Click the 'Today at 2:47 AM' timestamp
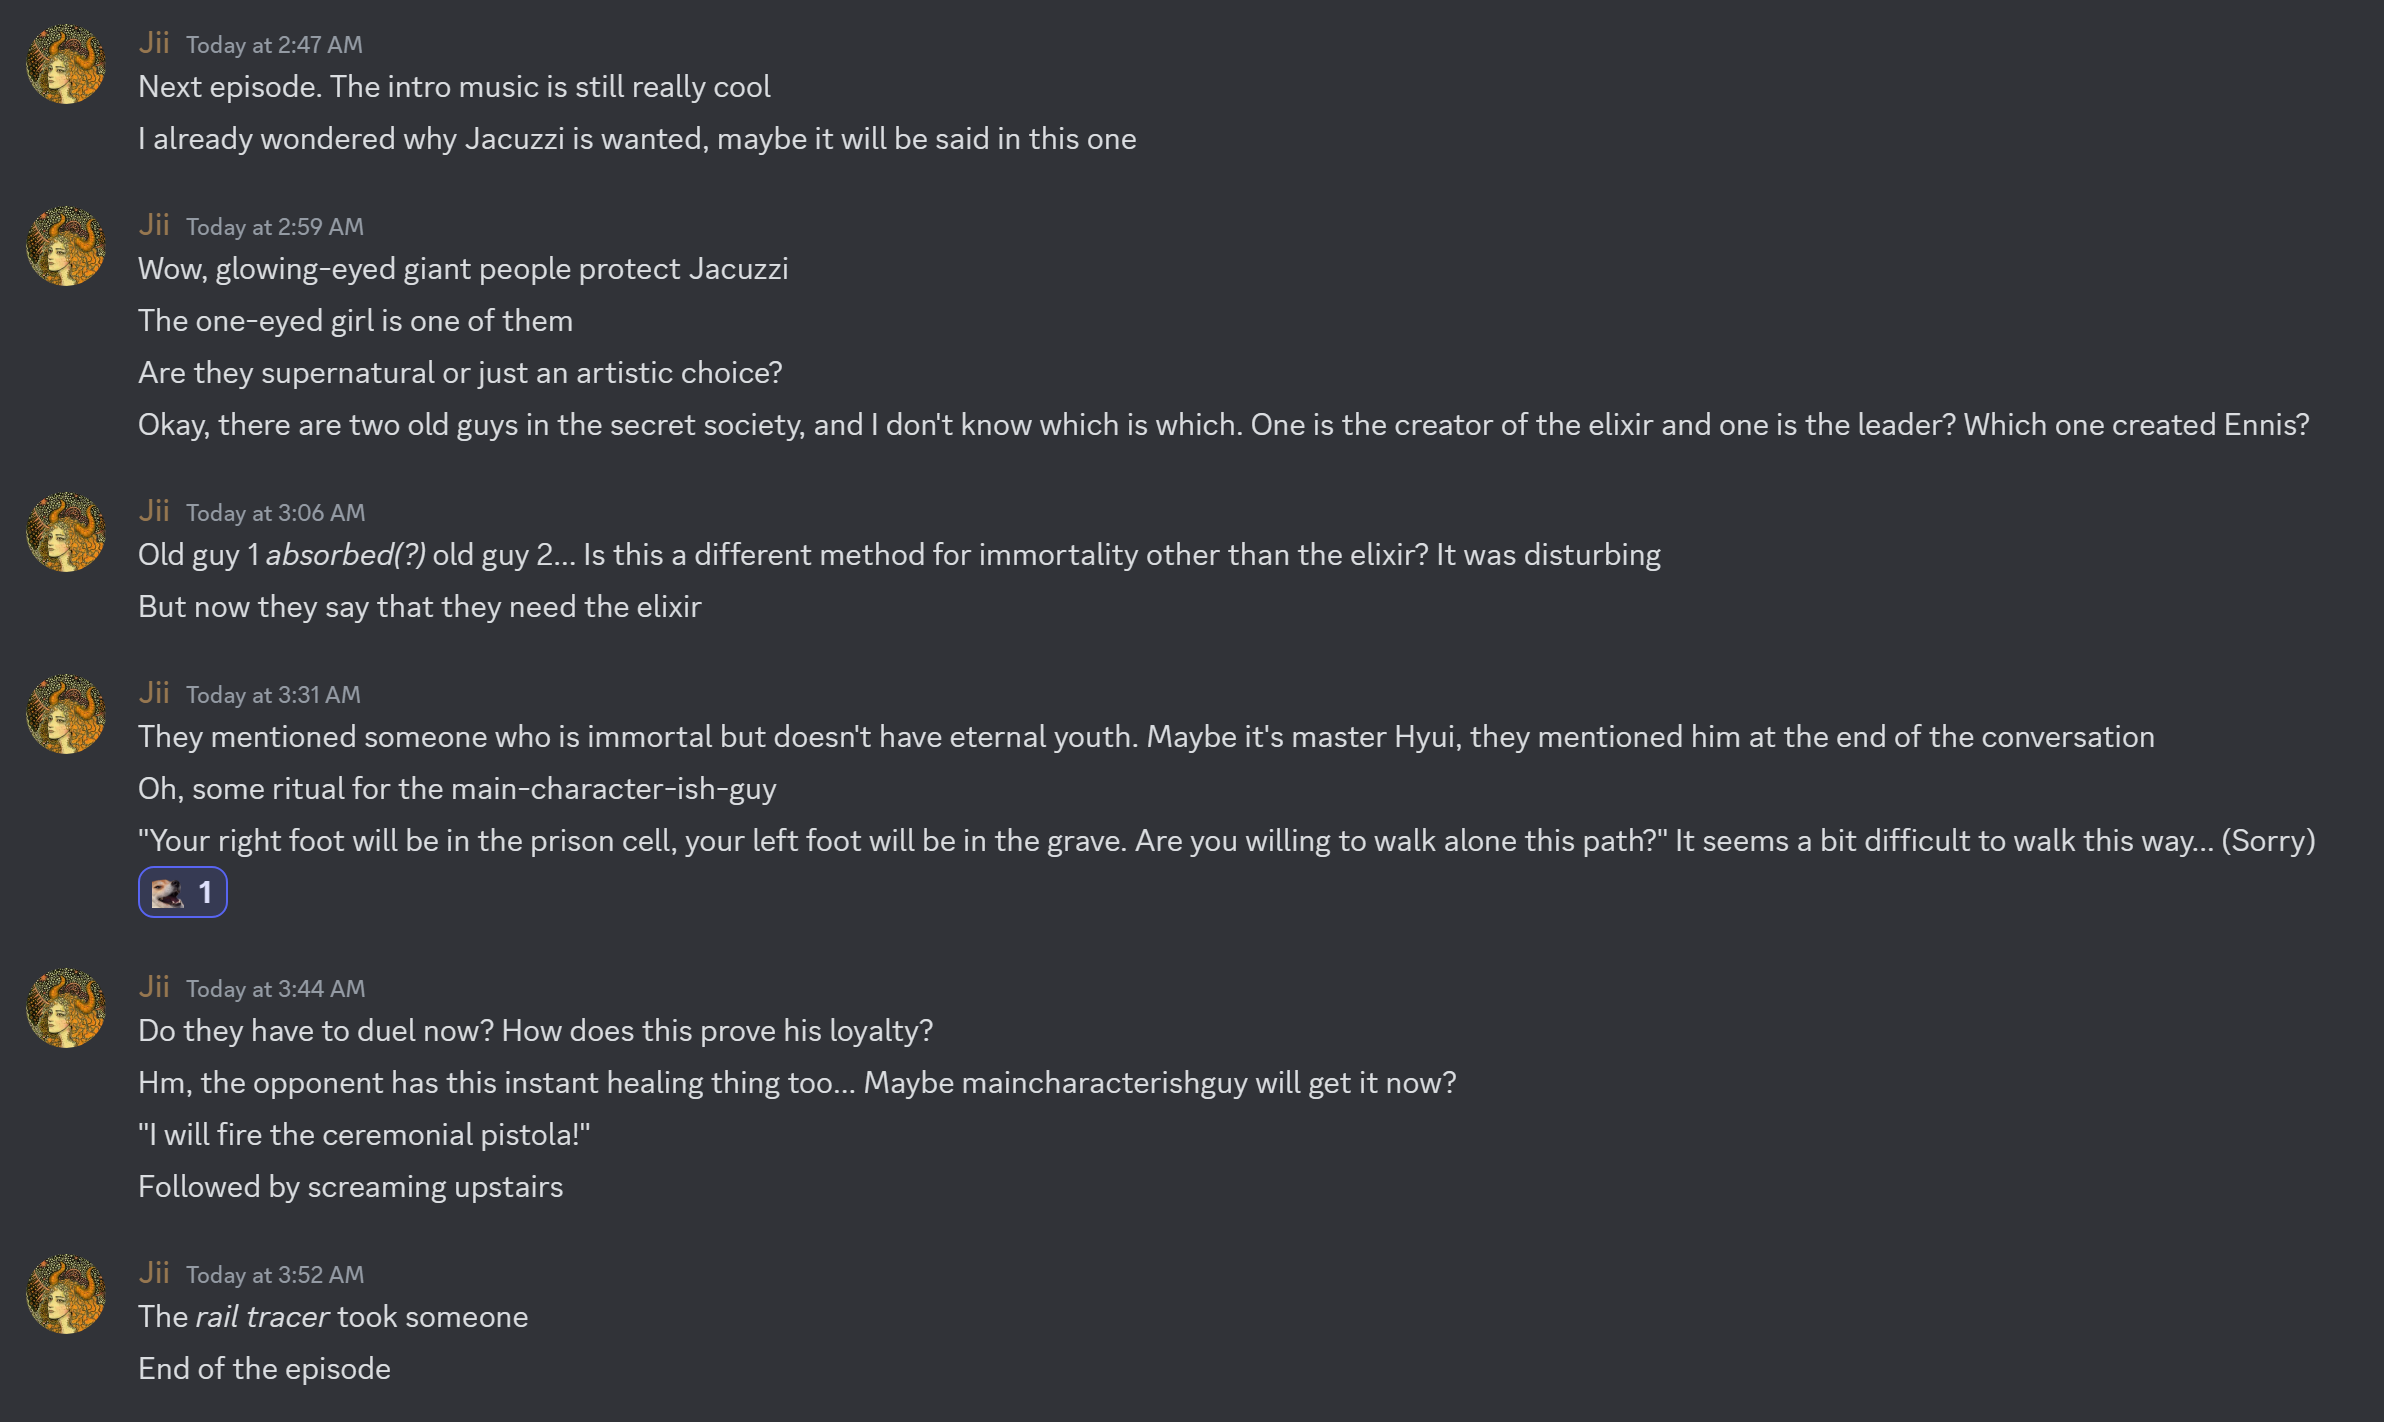This screenshot has width=2384, height=1422. click(x=274, y=45)
